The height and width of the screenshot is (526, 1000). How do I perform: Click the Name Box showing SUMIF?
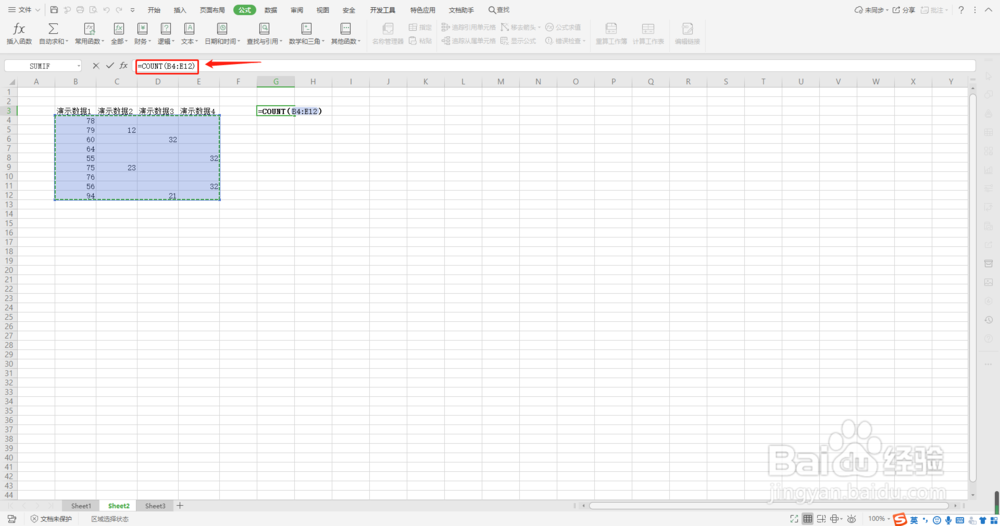[x=43, y=66]
